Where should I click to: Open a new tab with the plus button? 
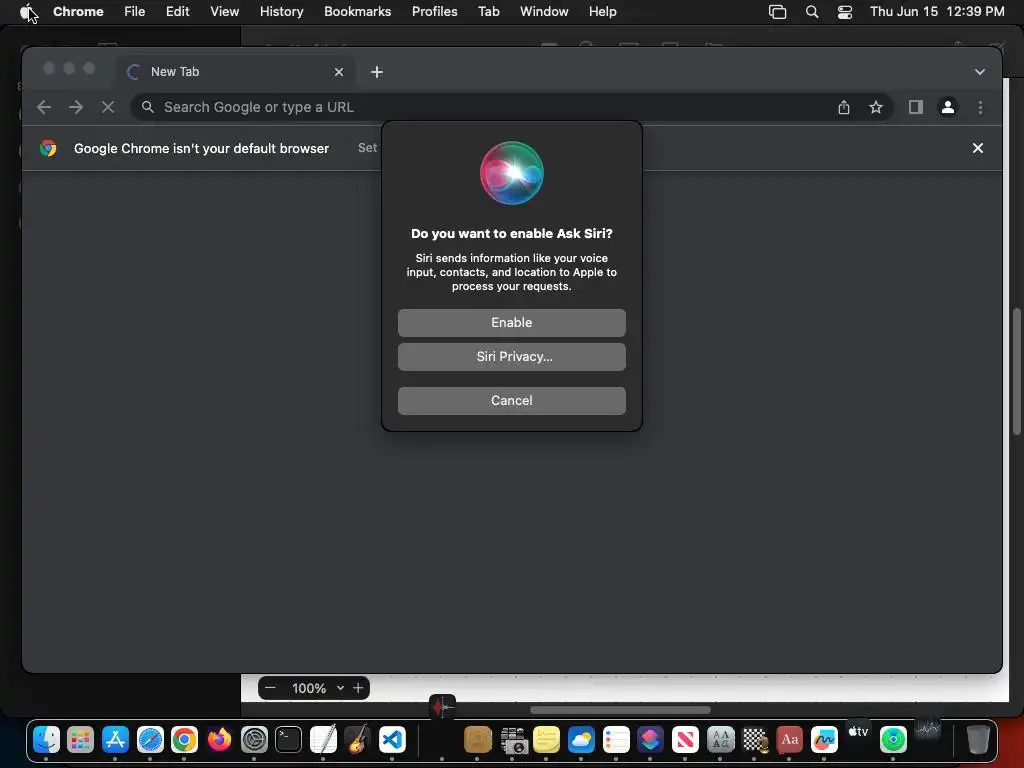377,72
